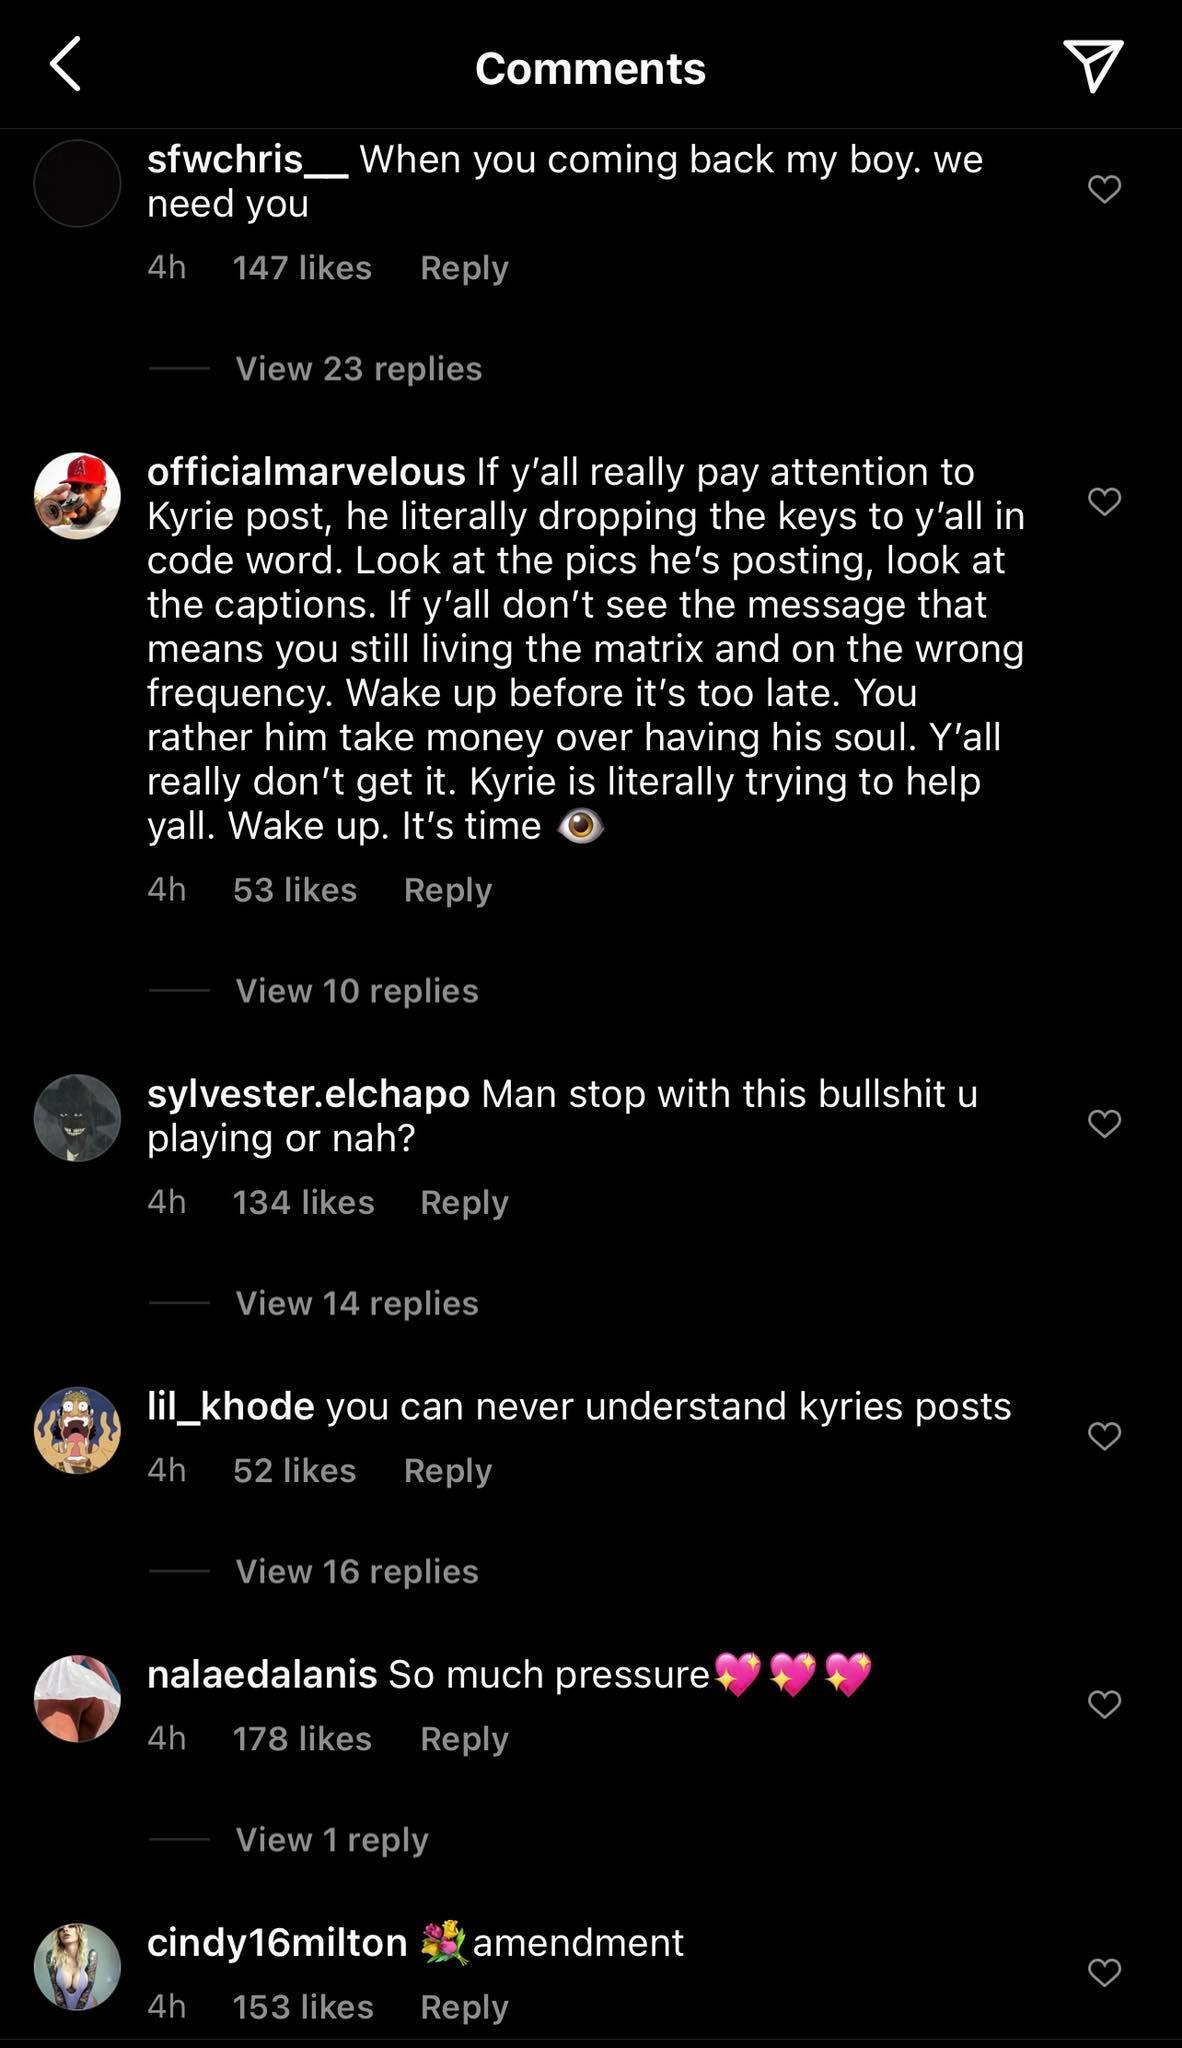Expand View 14 replies
The width and height of the screenshot is (1182, 2048).
[356, 1303]
